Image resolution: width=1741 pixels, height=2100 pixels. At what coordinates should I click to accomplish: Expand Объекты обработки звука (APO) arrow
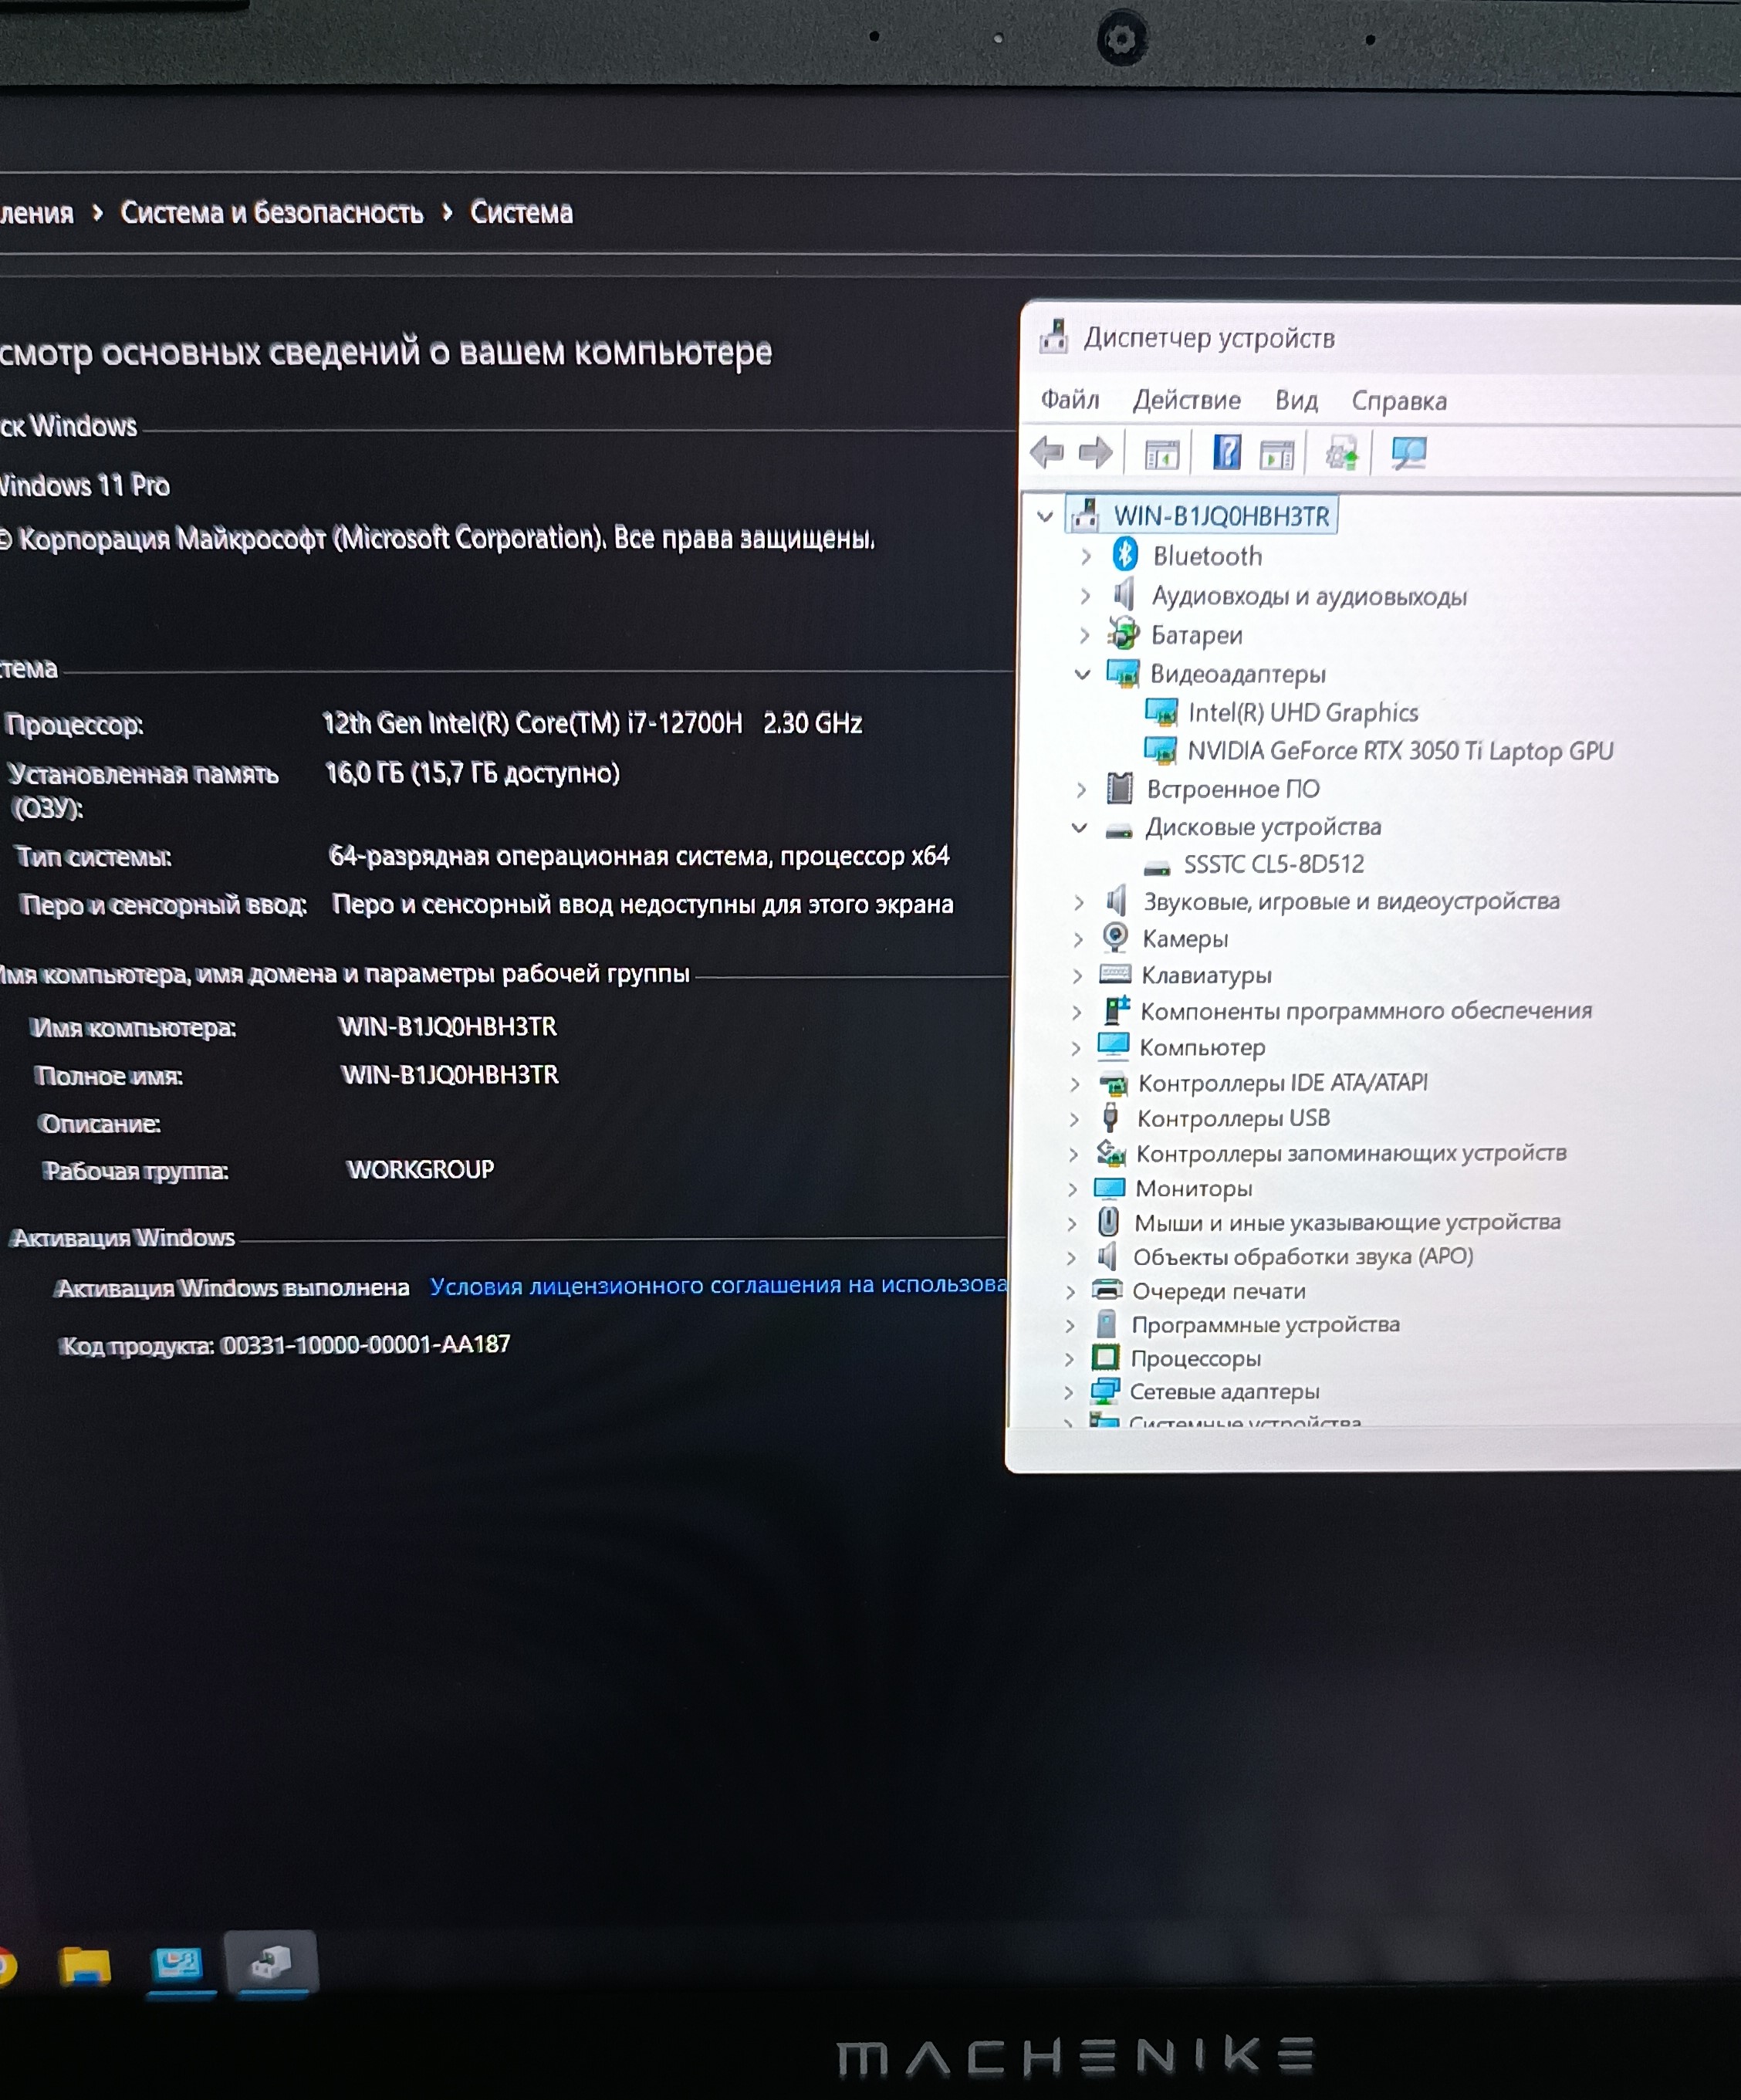pos(1071,1257)
